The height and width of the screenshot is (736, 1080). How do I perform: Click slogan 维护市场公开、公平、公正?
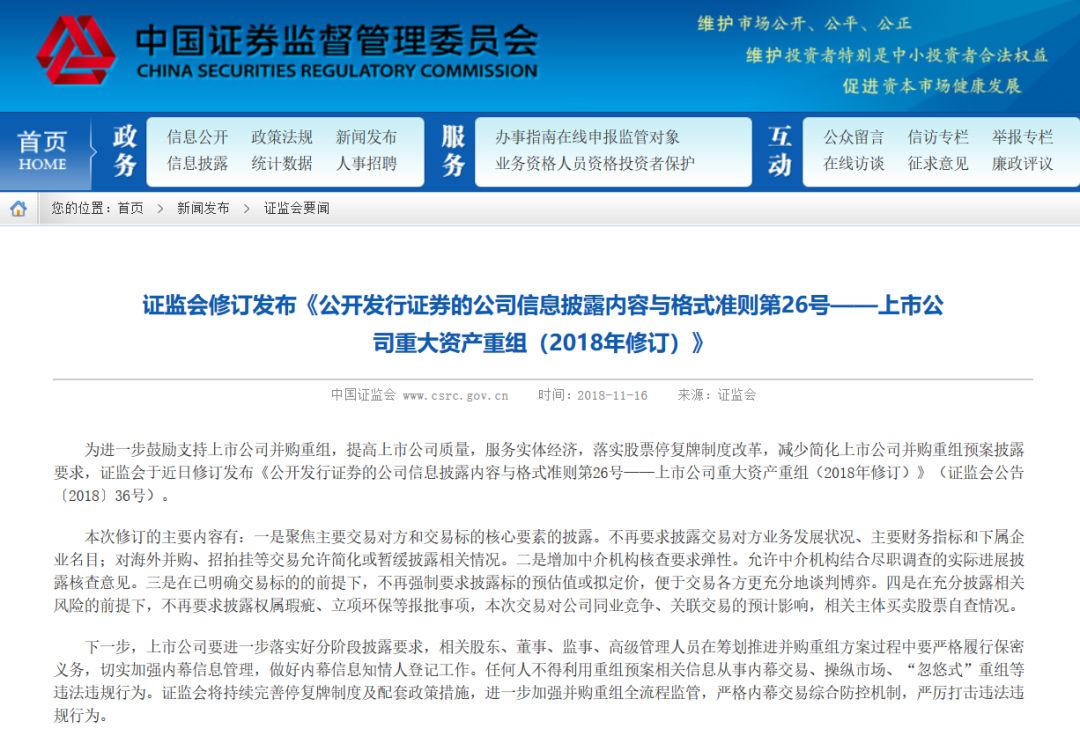[x=804, y=24]
